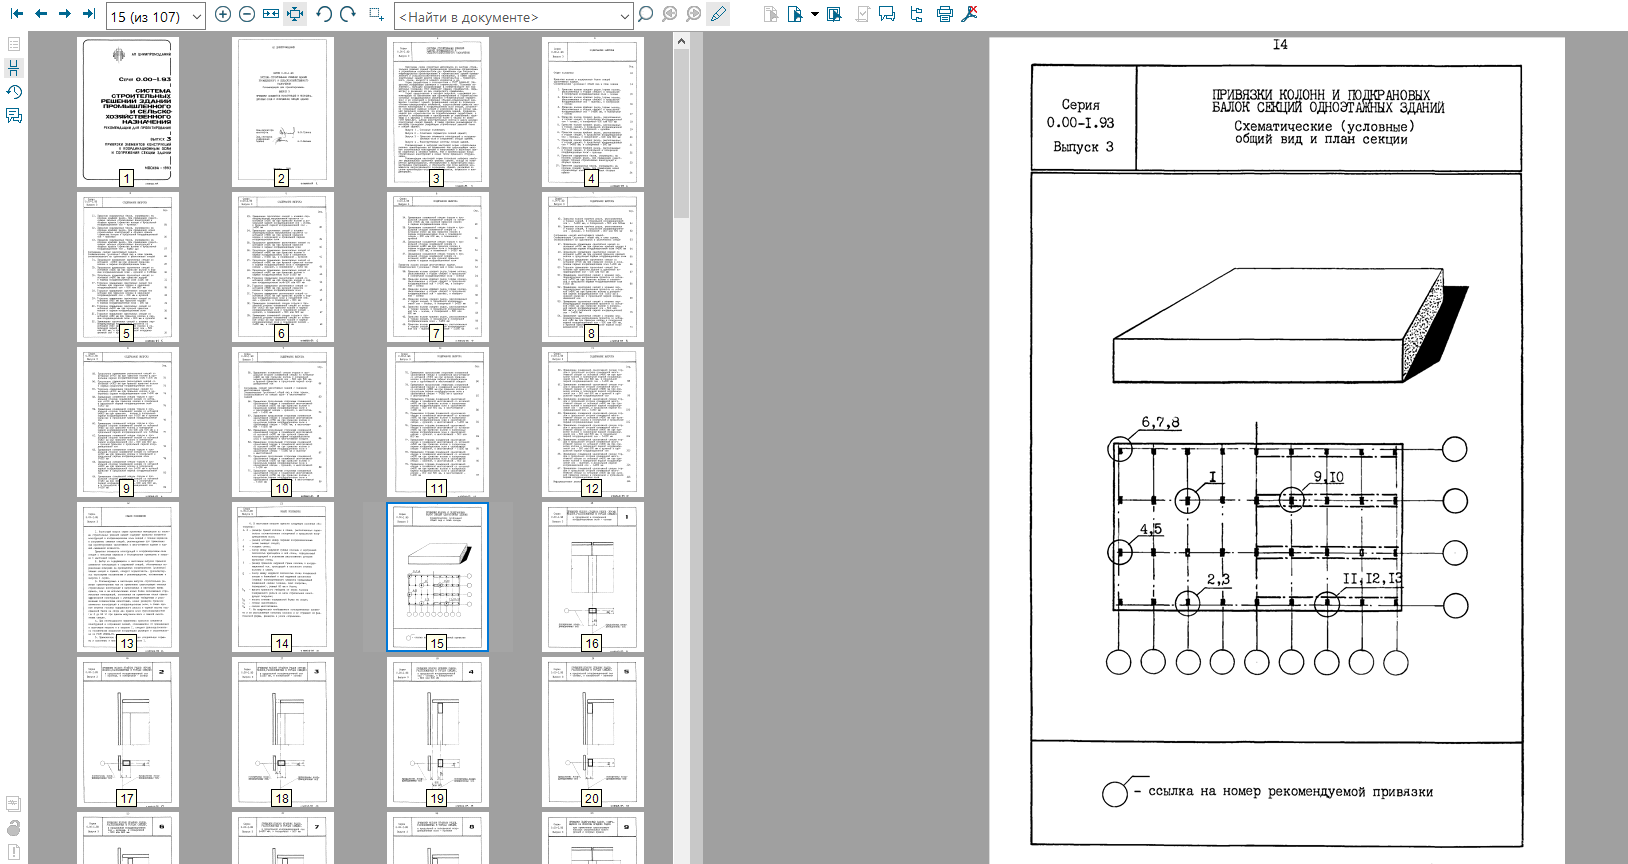This screenshot has height=864, width=1628.
Task: Show the table of contents panel
Action: point(14,45)
